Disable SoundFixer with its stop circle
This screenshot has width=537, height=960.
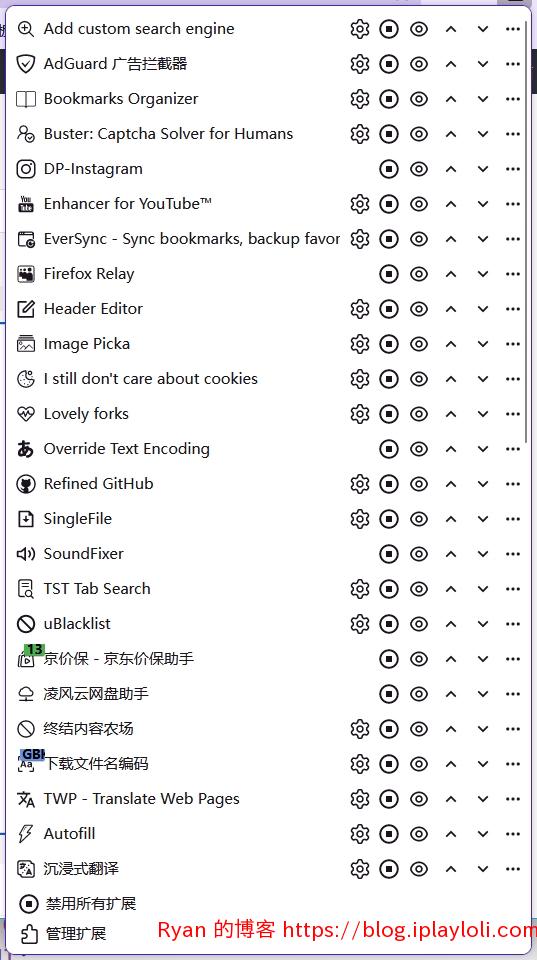[x=389, y=554]
